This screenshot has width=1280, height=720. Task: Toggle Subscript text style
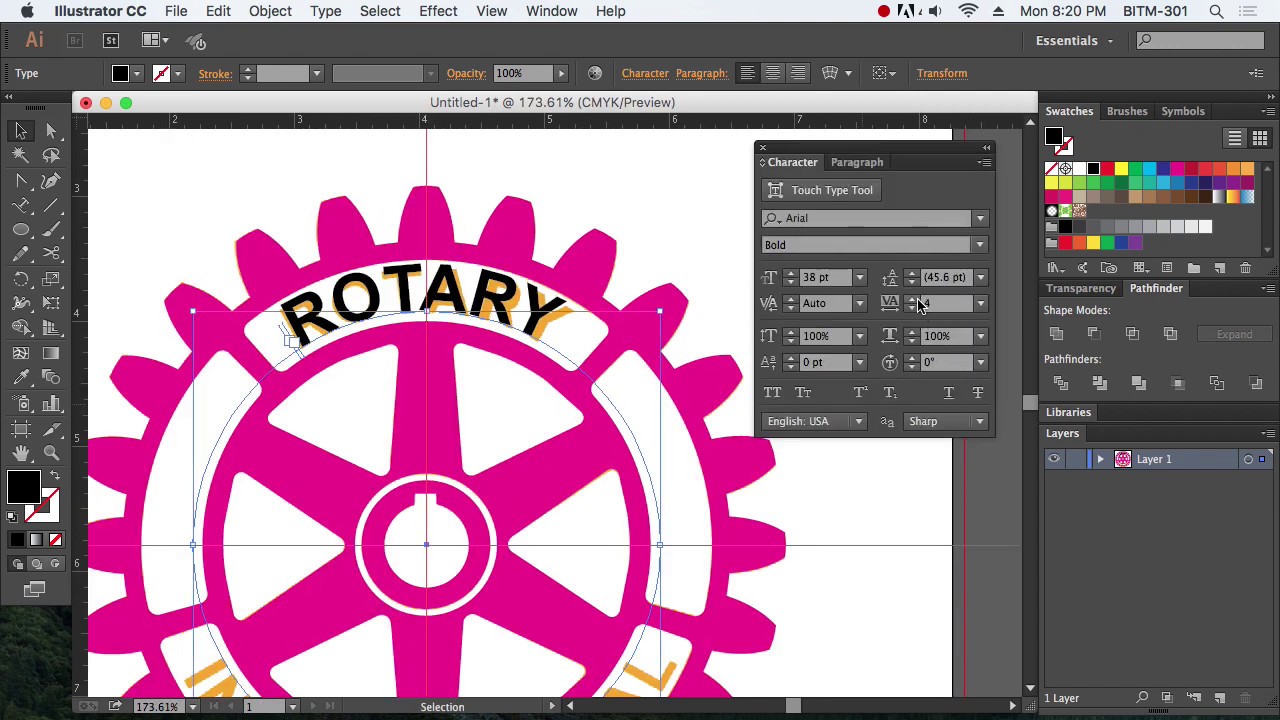(890, 392)
